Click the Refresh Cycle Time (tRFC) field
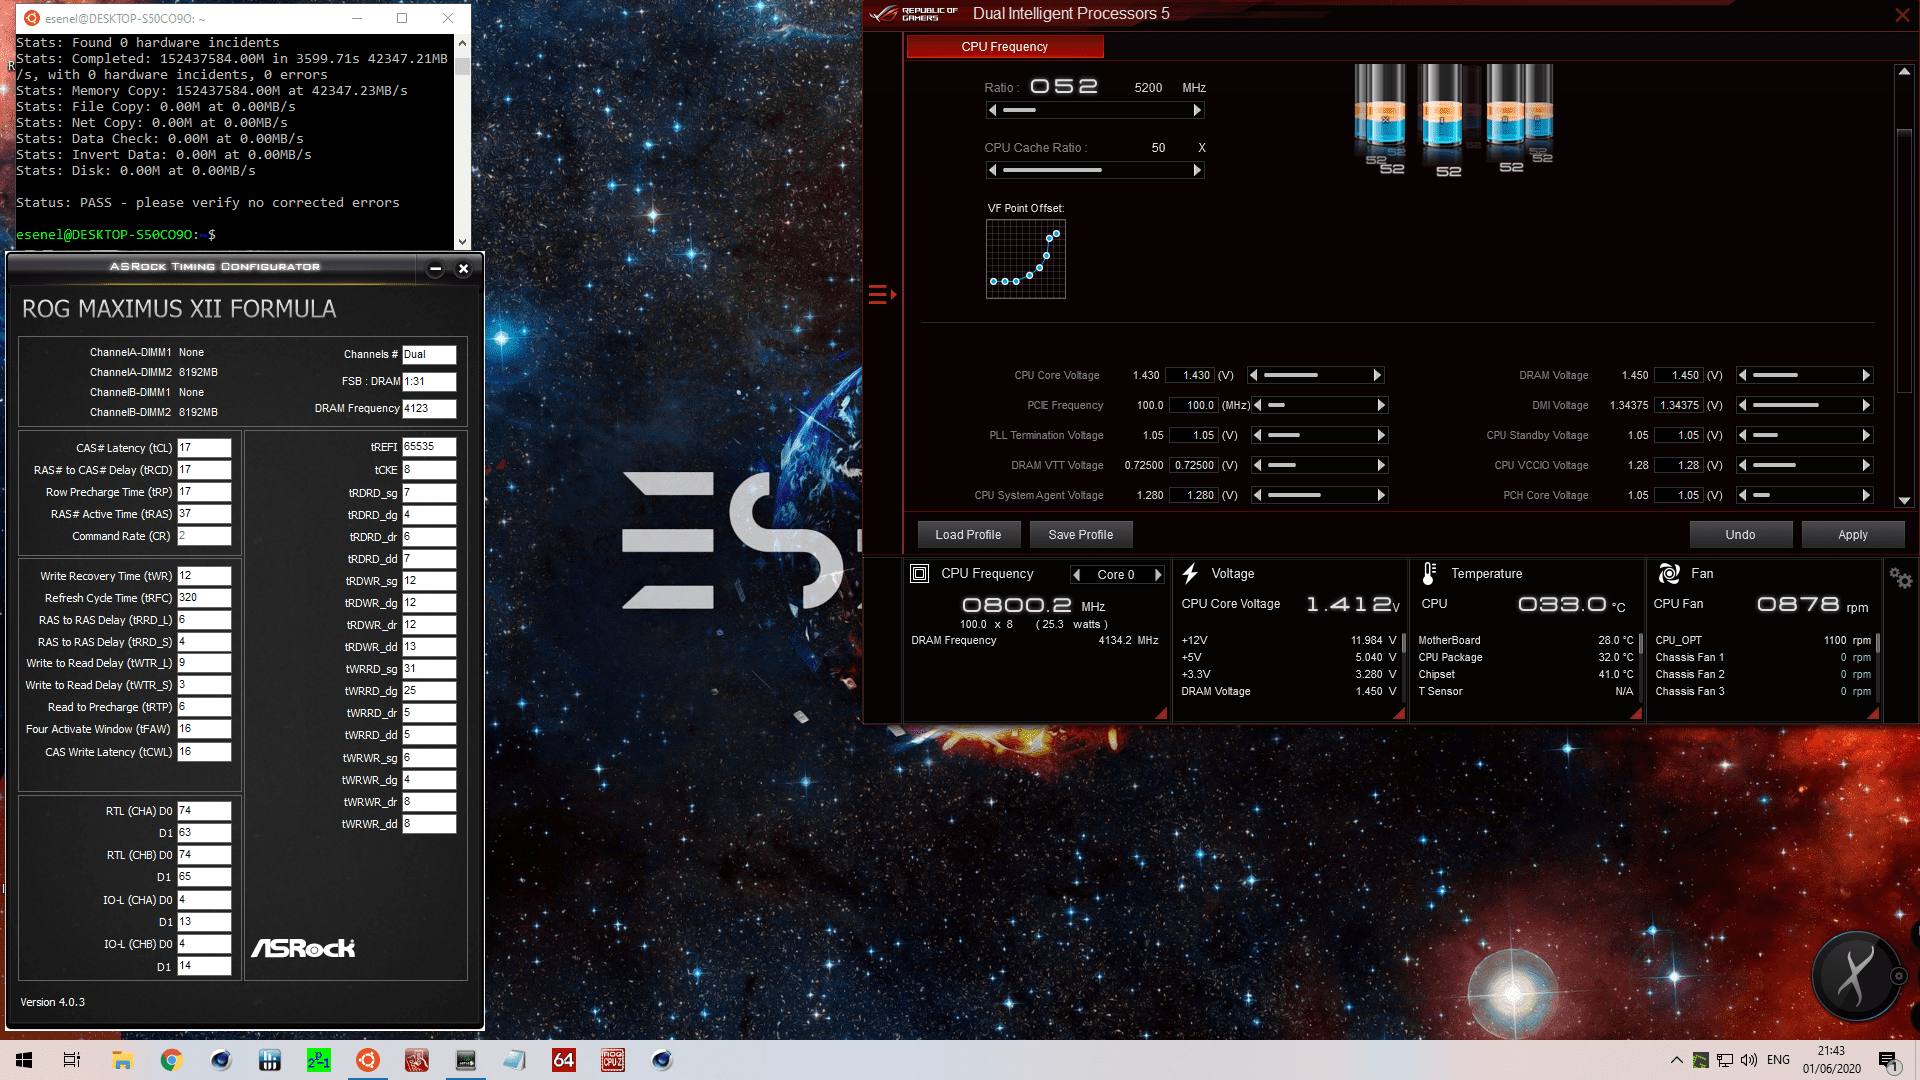Screen dimensions: 1920x1080 (204, 598)
